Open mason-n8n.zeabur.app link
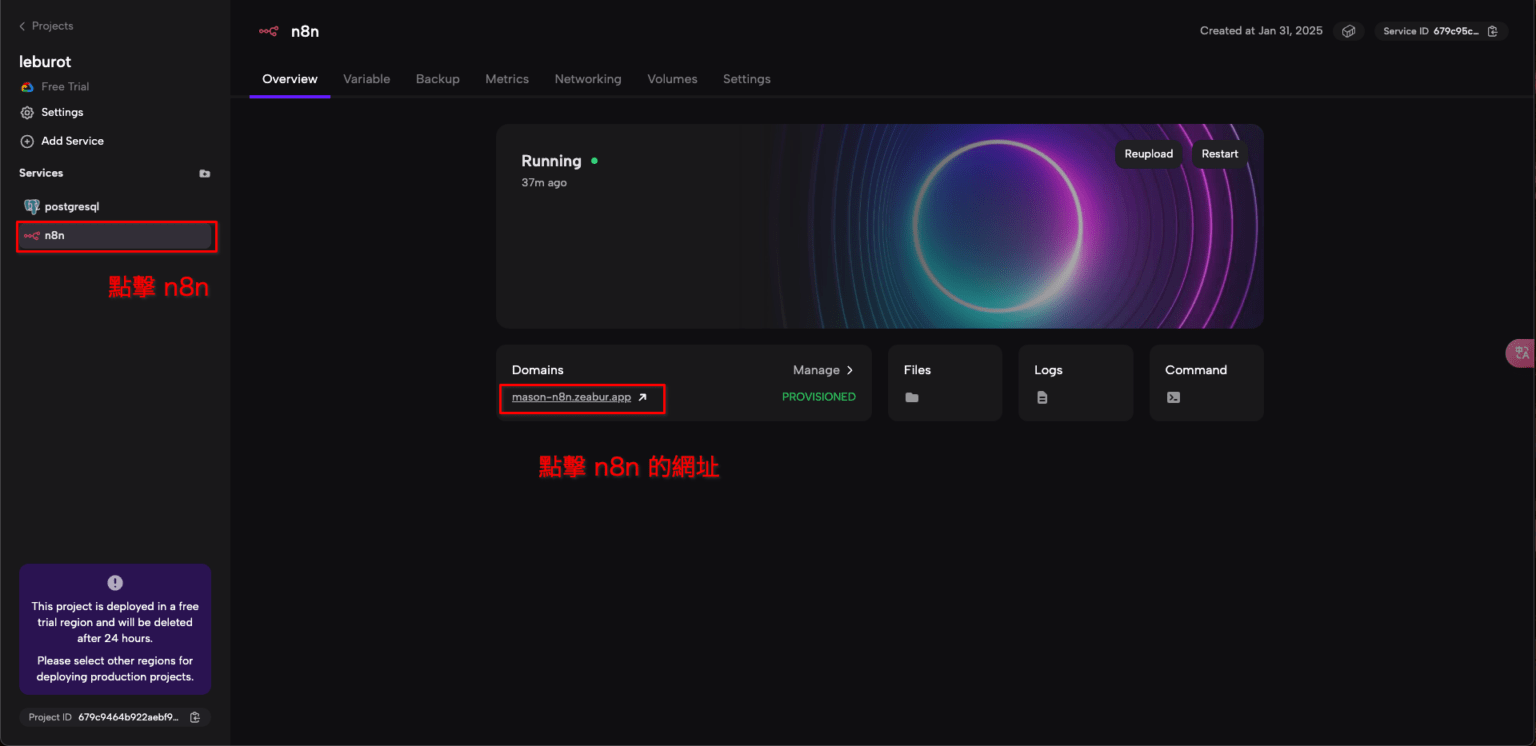Viewport: 1536px width, 746px height. point(572,397)
